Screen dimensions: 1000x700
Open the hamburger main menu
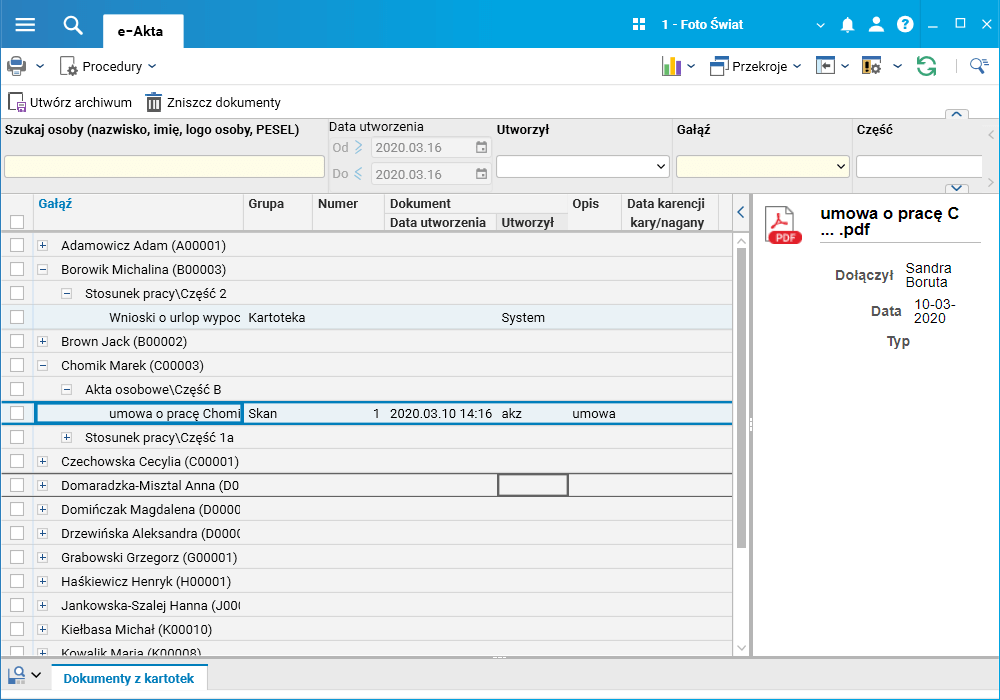click(25, 25)
